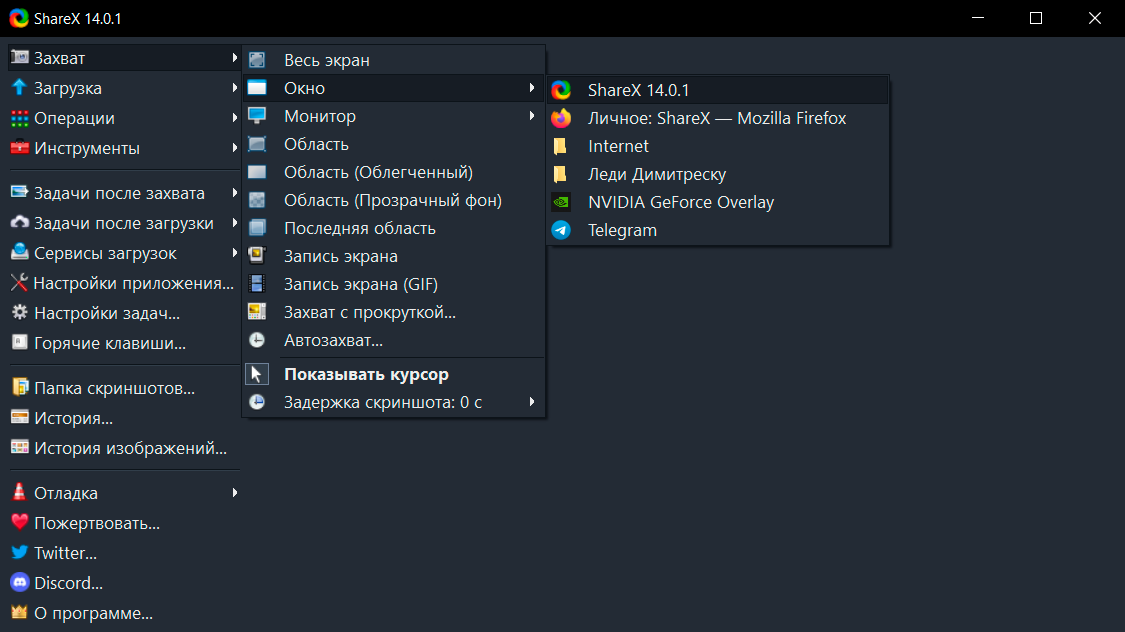Screen dimensions: 1125x632
Task: Click the Инструменты red toolbox icon
Action: (x=19, y=148)
